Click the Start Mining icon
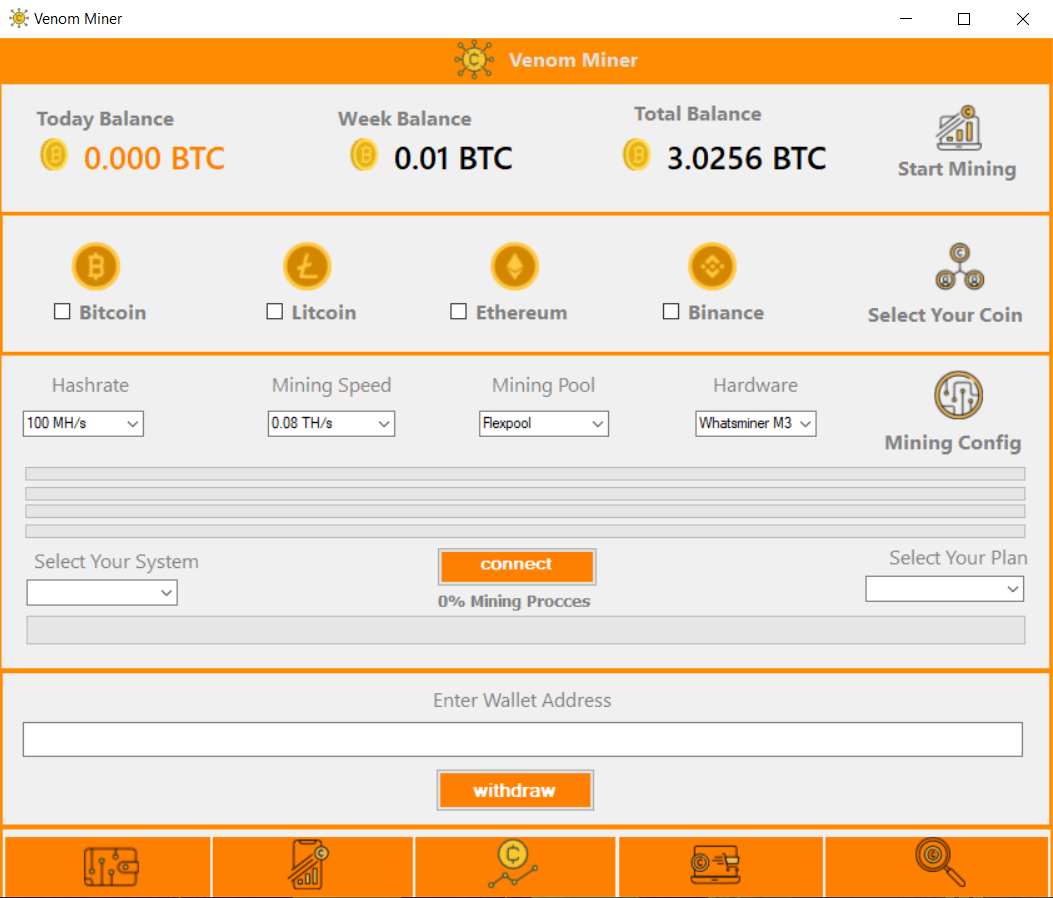 957,128
